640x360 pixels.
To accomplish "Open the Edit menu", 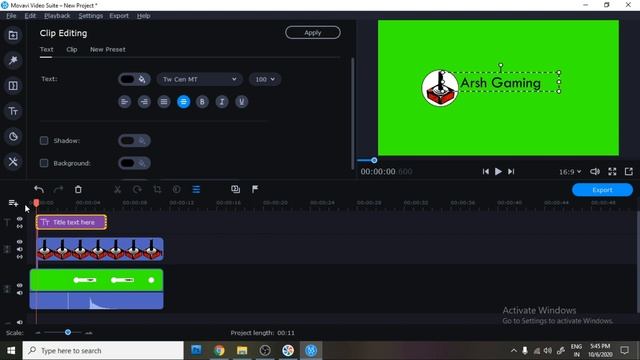I will (30, 16).
